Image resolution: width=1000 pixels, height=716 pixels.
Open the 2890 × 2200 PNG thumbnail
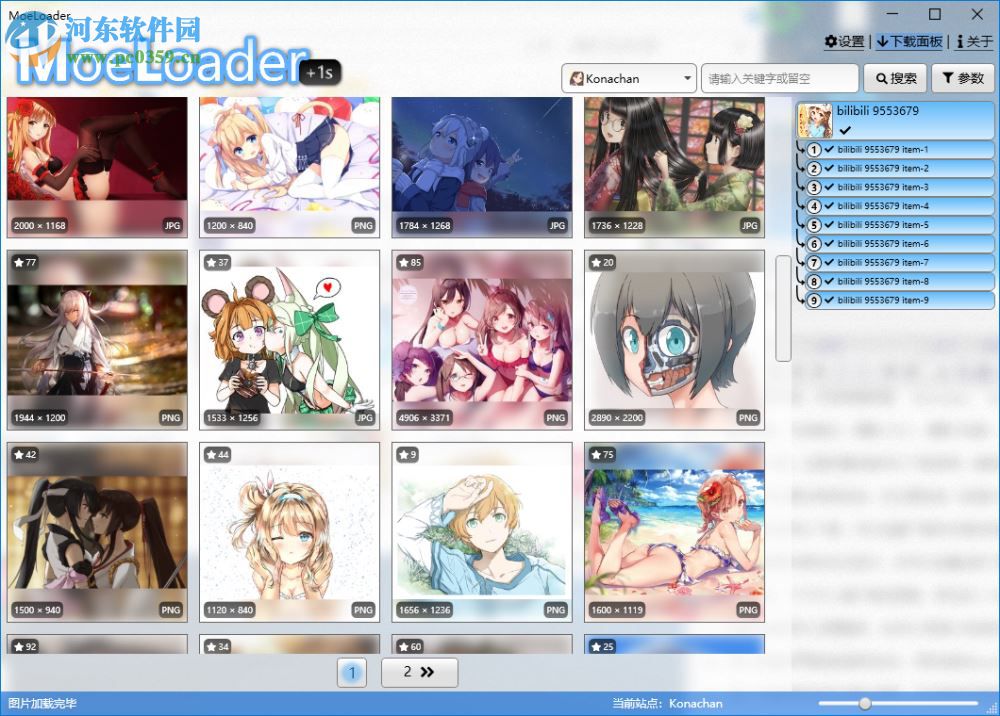[x=674, y=340]
